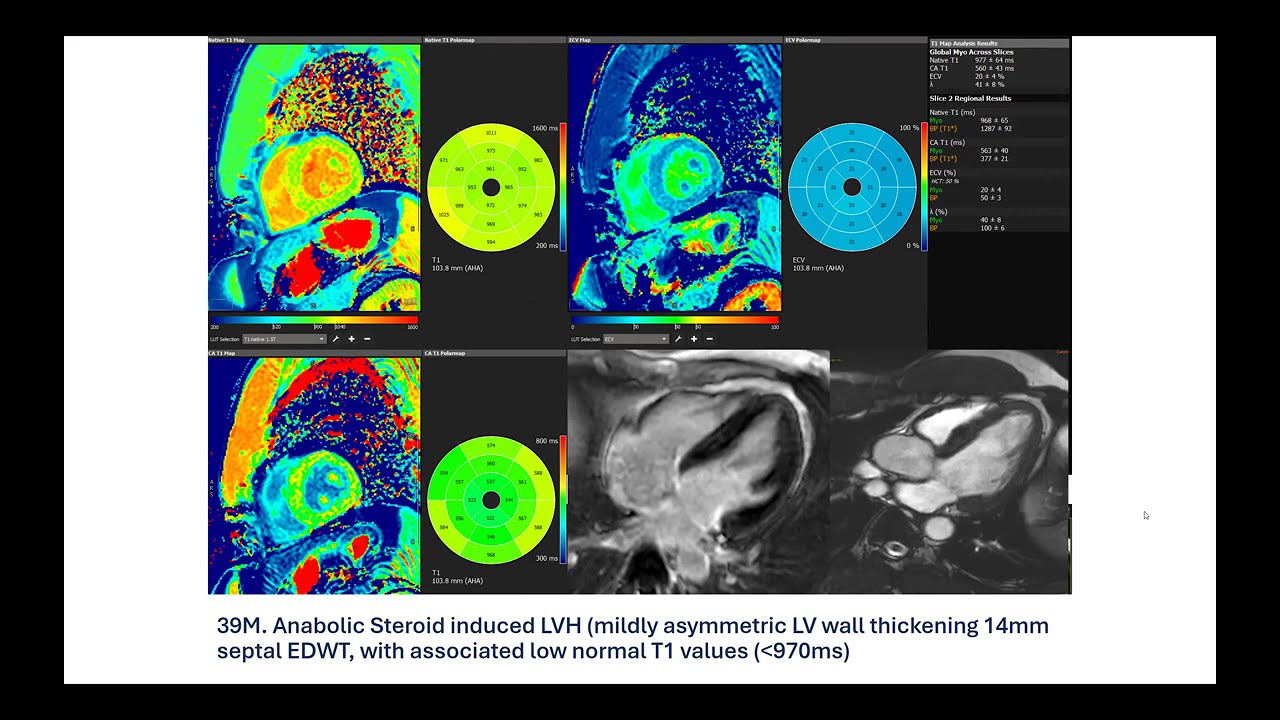This screenshot has height=720, width=1280.
Task: Click segment 1011 on Native T1 polarmap
Action: point(491,133)
